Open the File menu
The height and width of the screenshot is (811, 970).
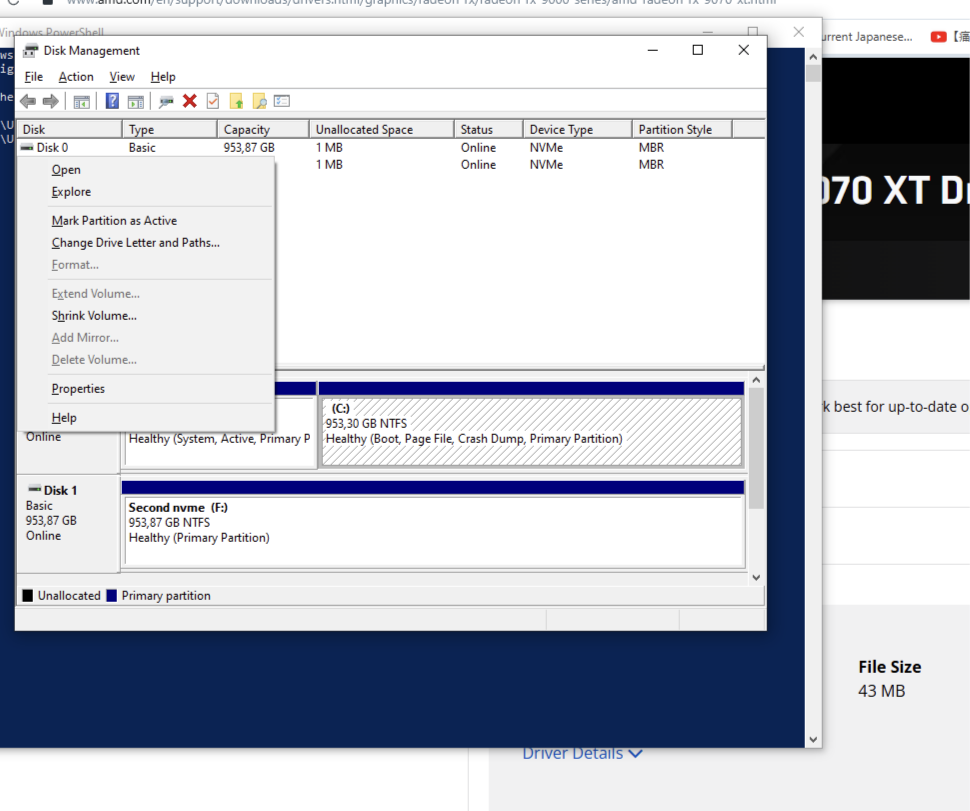33,77
